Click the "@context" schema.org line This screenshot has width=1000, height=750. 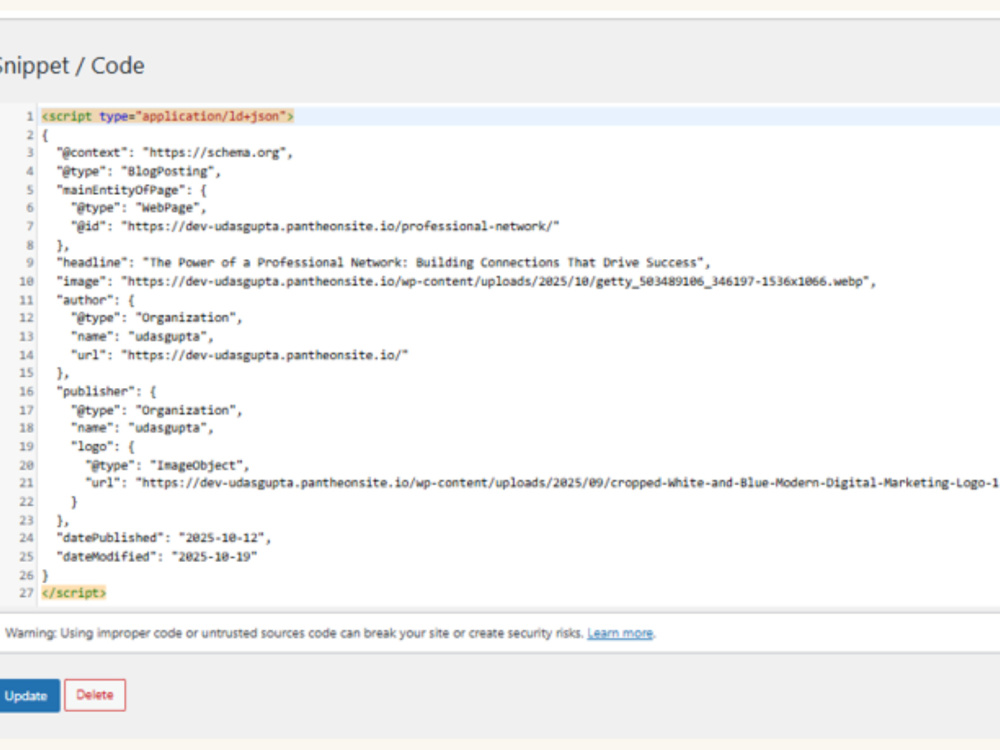click(x=175, y=153)
